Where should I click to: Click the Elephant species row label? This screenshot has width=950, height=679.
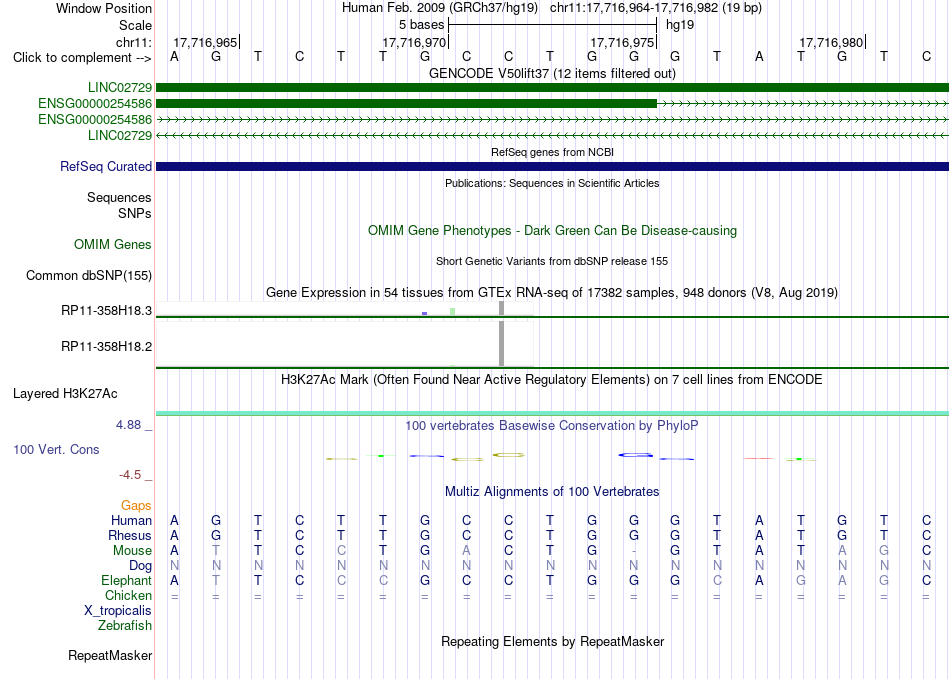click(127, 580)
